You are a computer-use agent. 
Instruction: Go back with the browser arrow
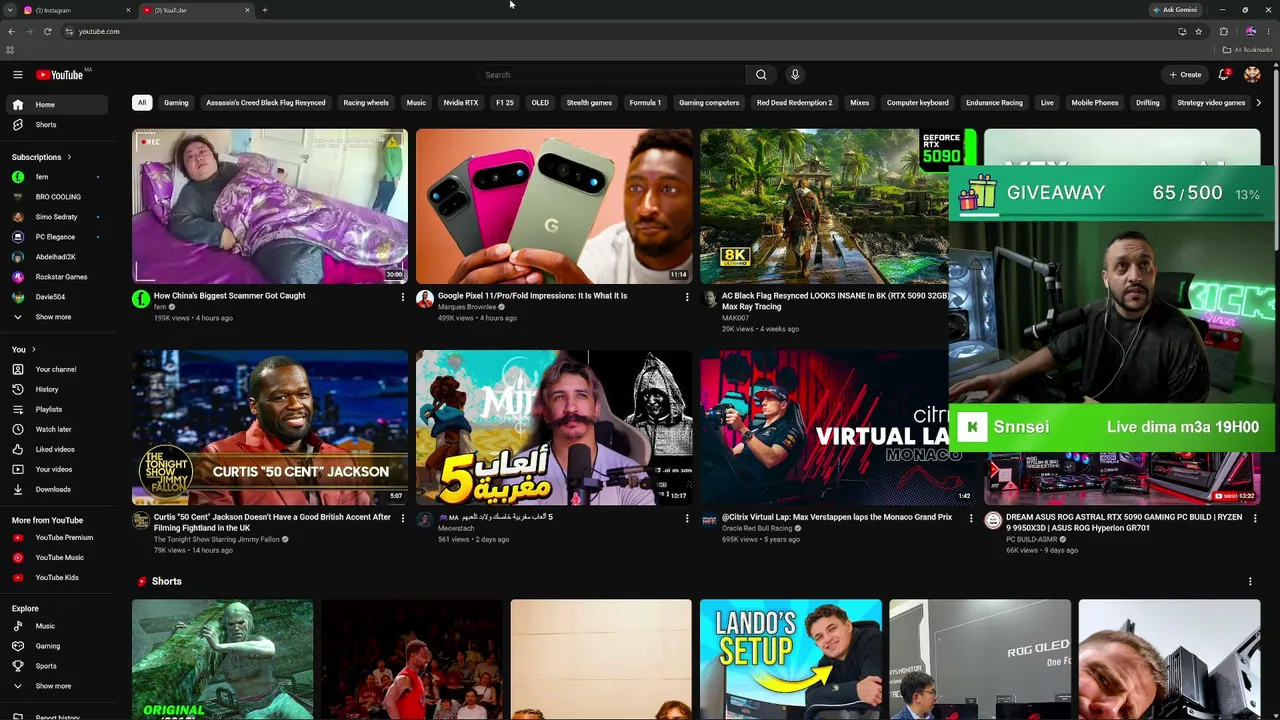(11, 32)
